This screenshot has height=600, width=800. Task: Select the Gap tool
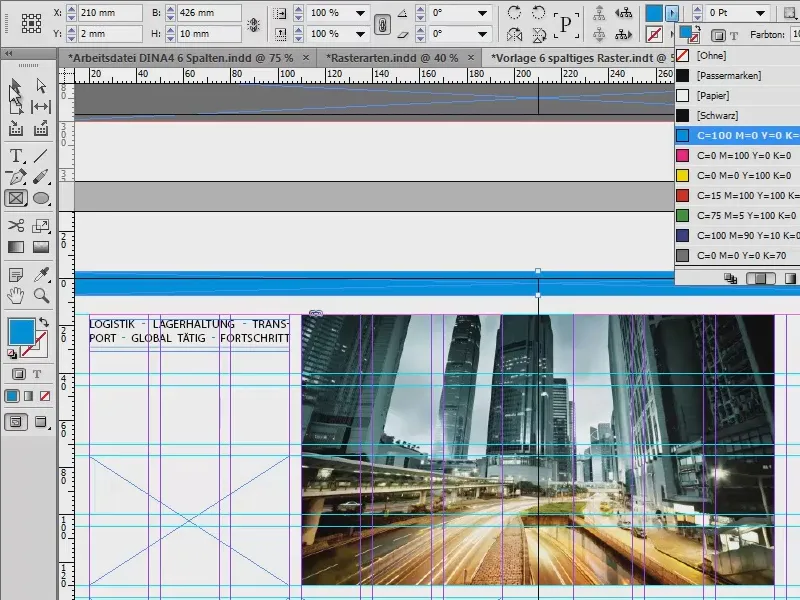(41, 107)
